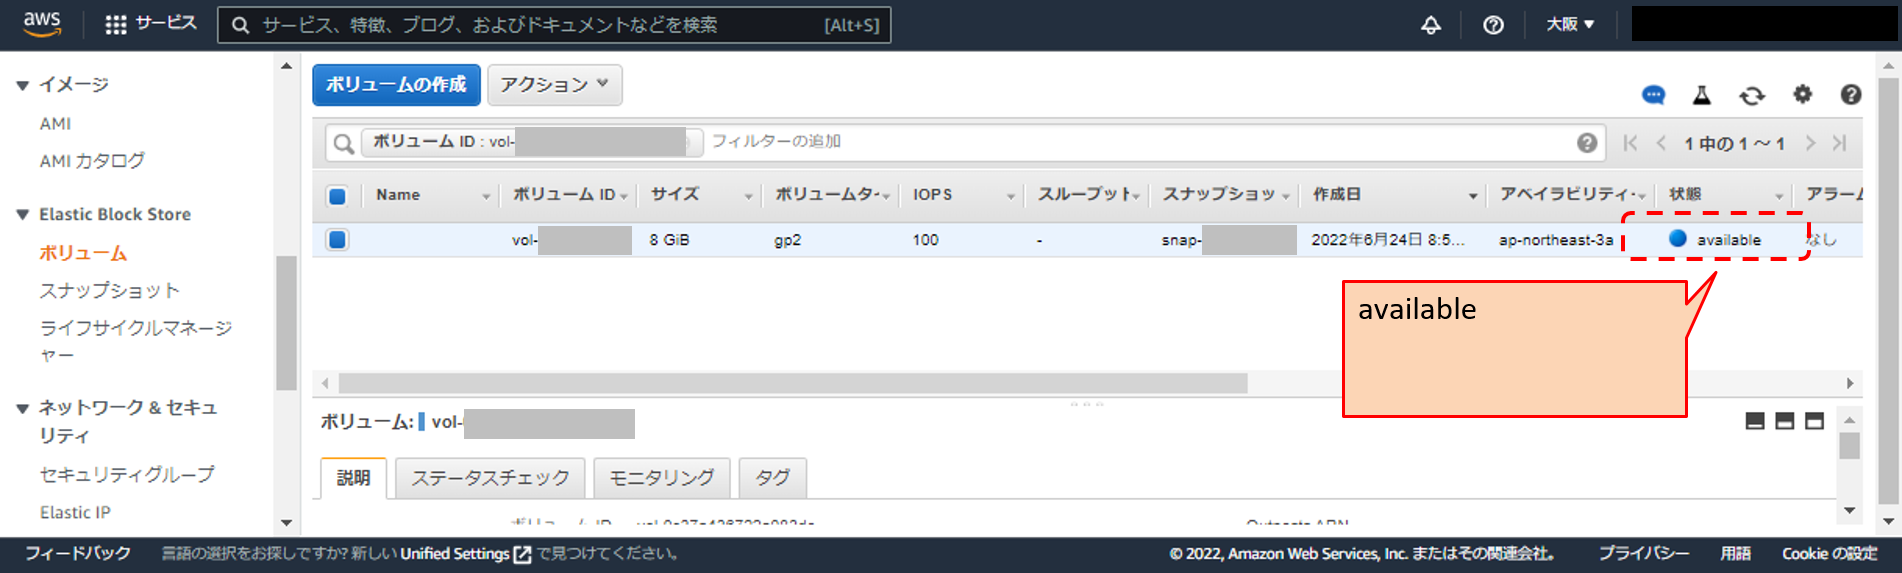The height and width of the screenshot is (573, 1902).
Task: Click the horizontal scrollbar under the table
Action: [x=792, y=384]
